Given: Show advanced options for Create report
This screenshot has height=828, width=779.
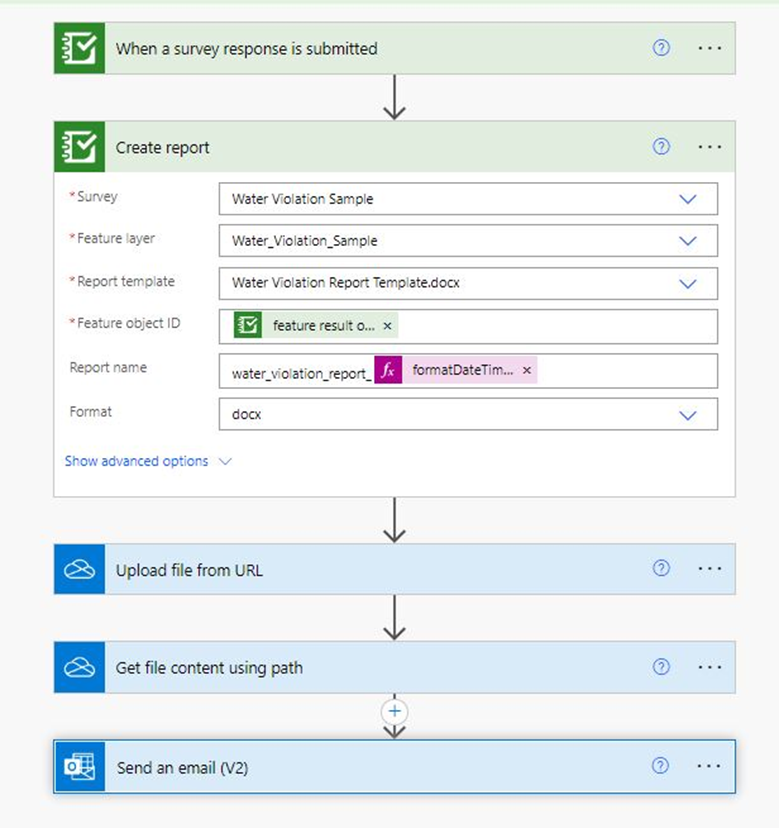Looking at the screenshot, I should pos(147,462).
